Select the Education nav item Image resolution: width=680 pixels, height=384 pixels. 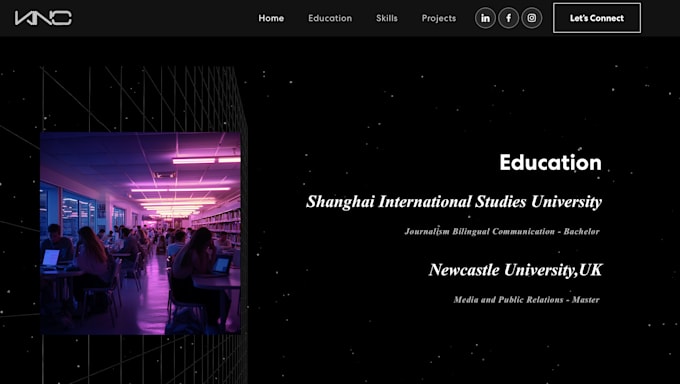pyautogui.click(x=330, y=18)
